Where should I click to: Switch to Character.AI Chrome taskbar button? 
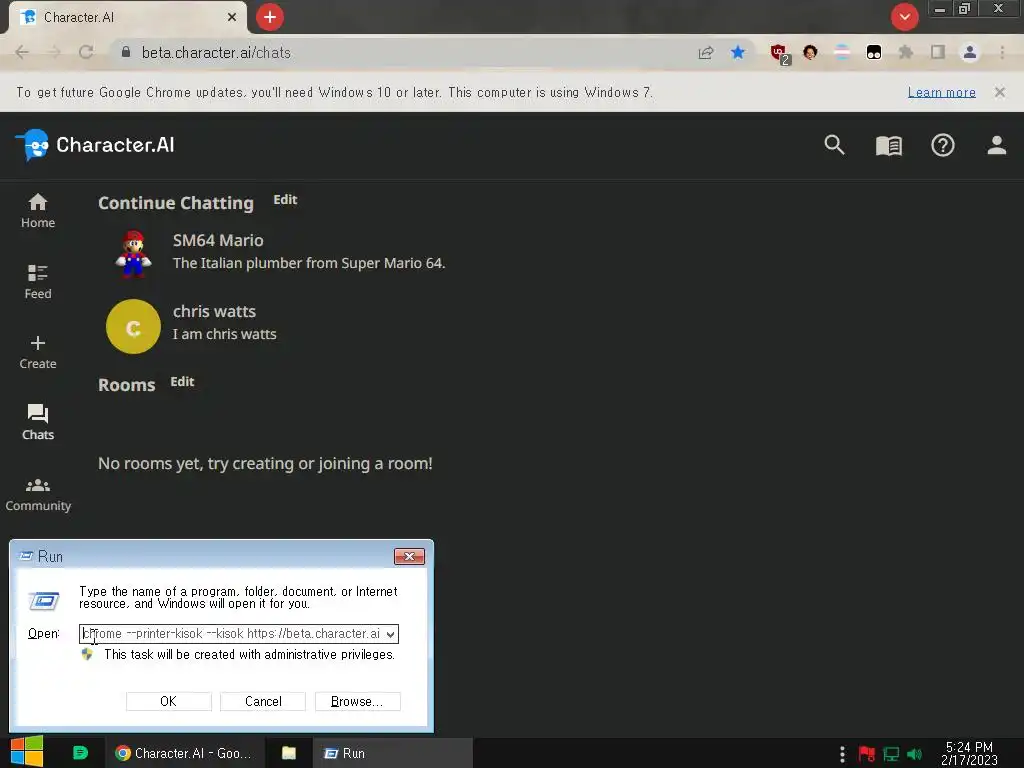(x=184, y=753)
